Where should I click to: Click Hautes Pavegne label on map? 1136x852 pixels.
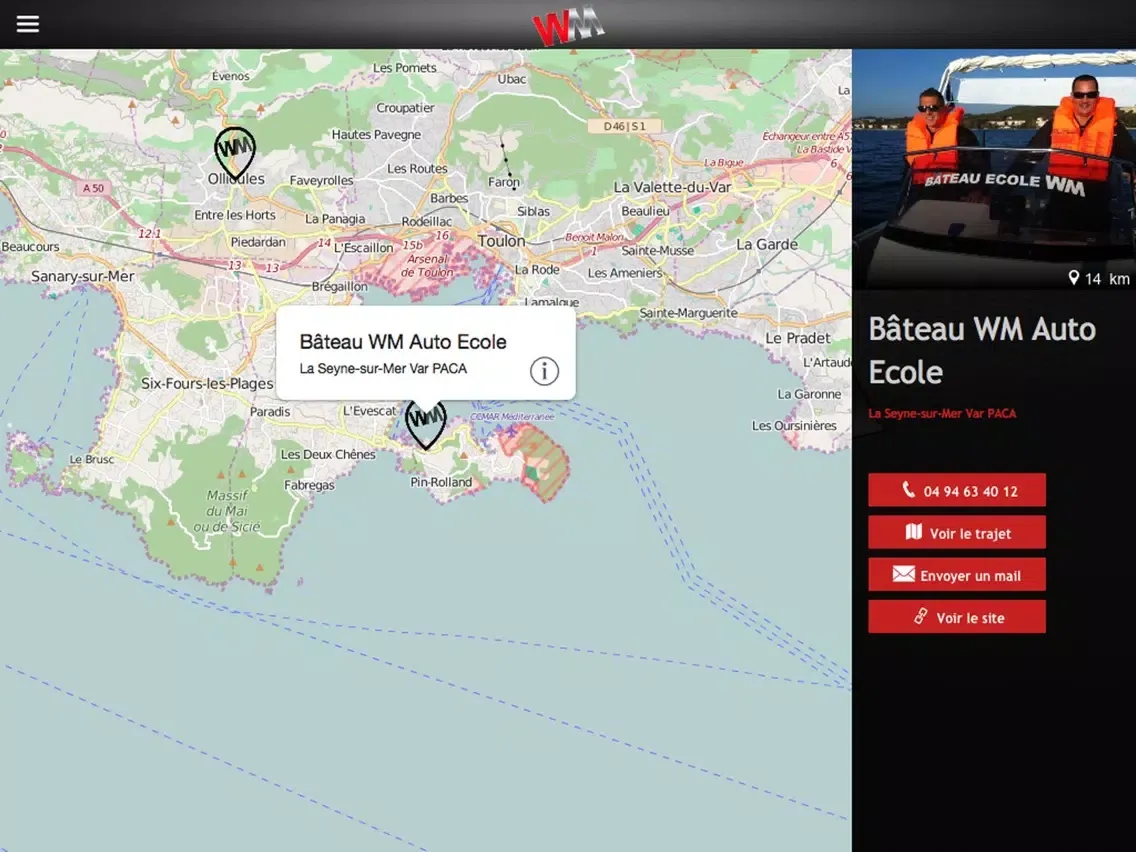(376, 134)
